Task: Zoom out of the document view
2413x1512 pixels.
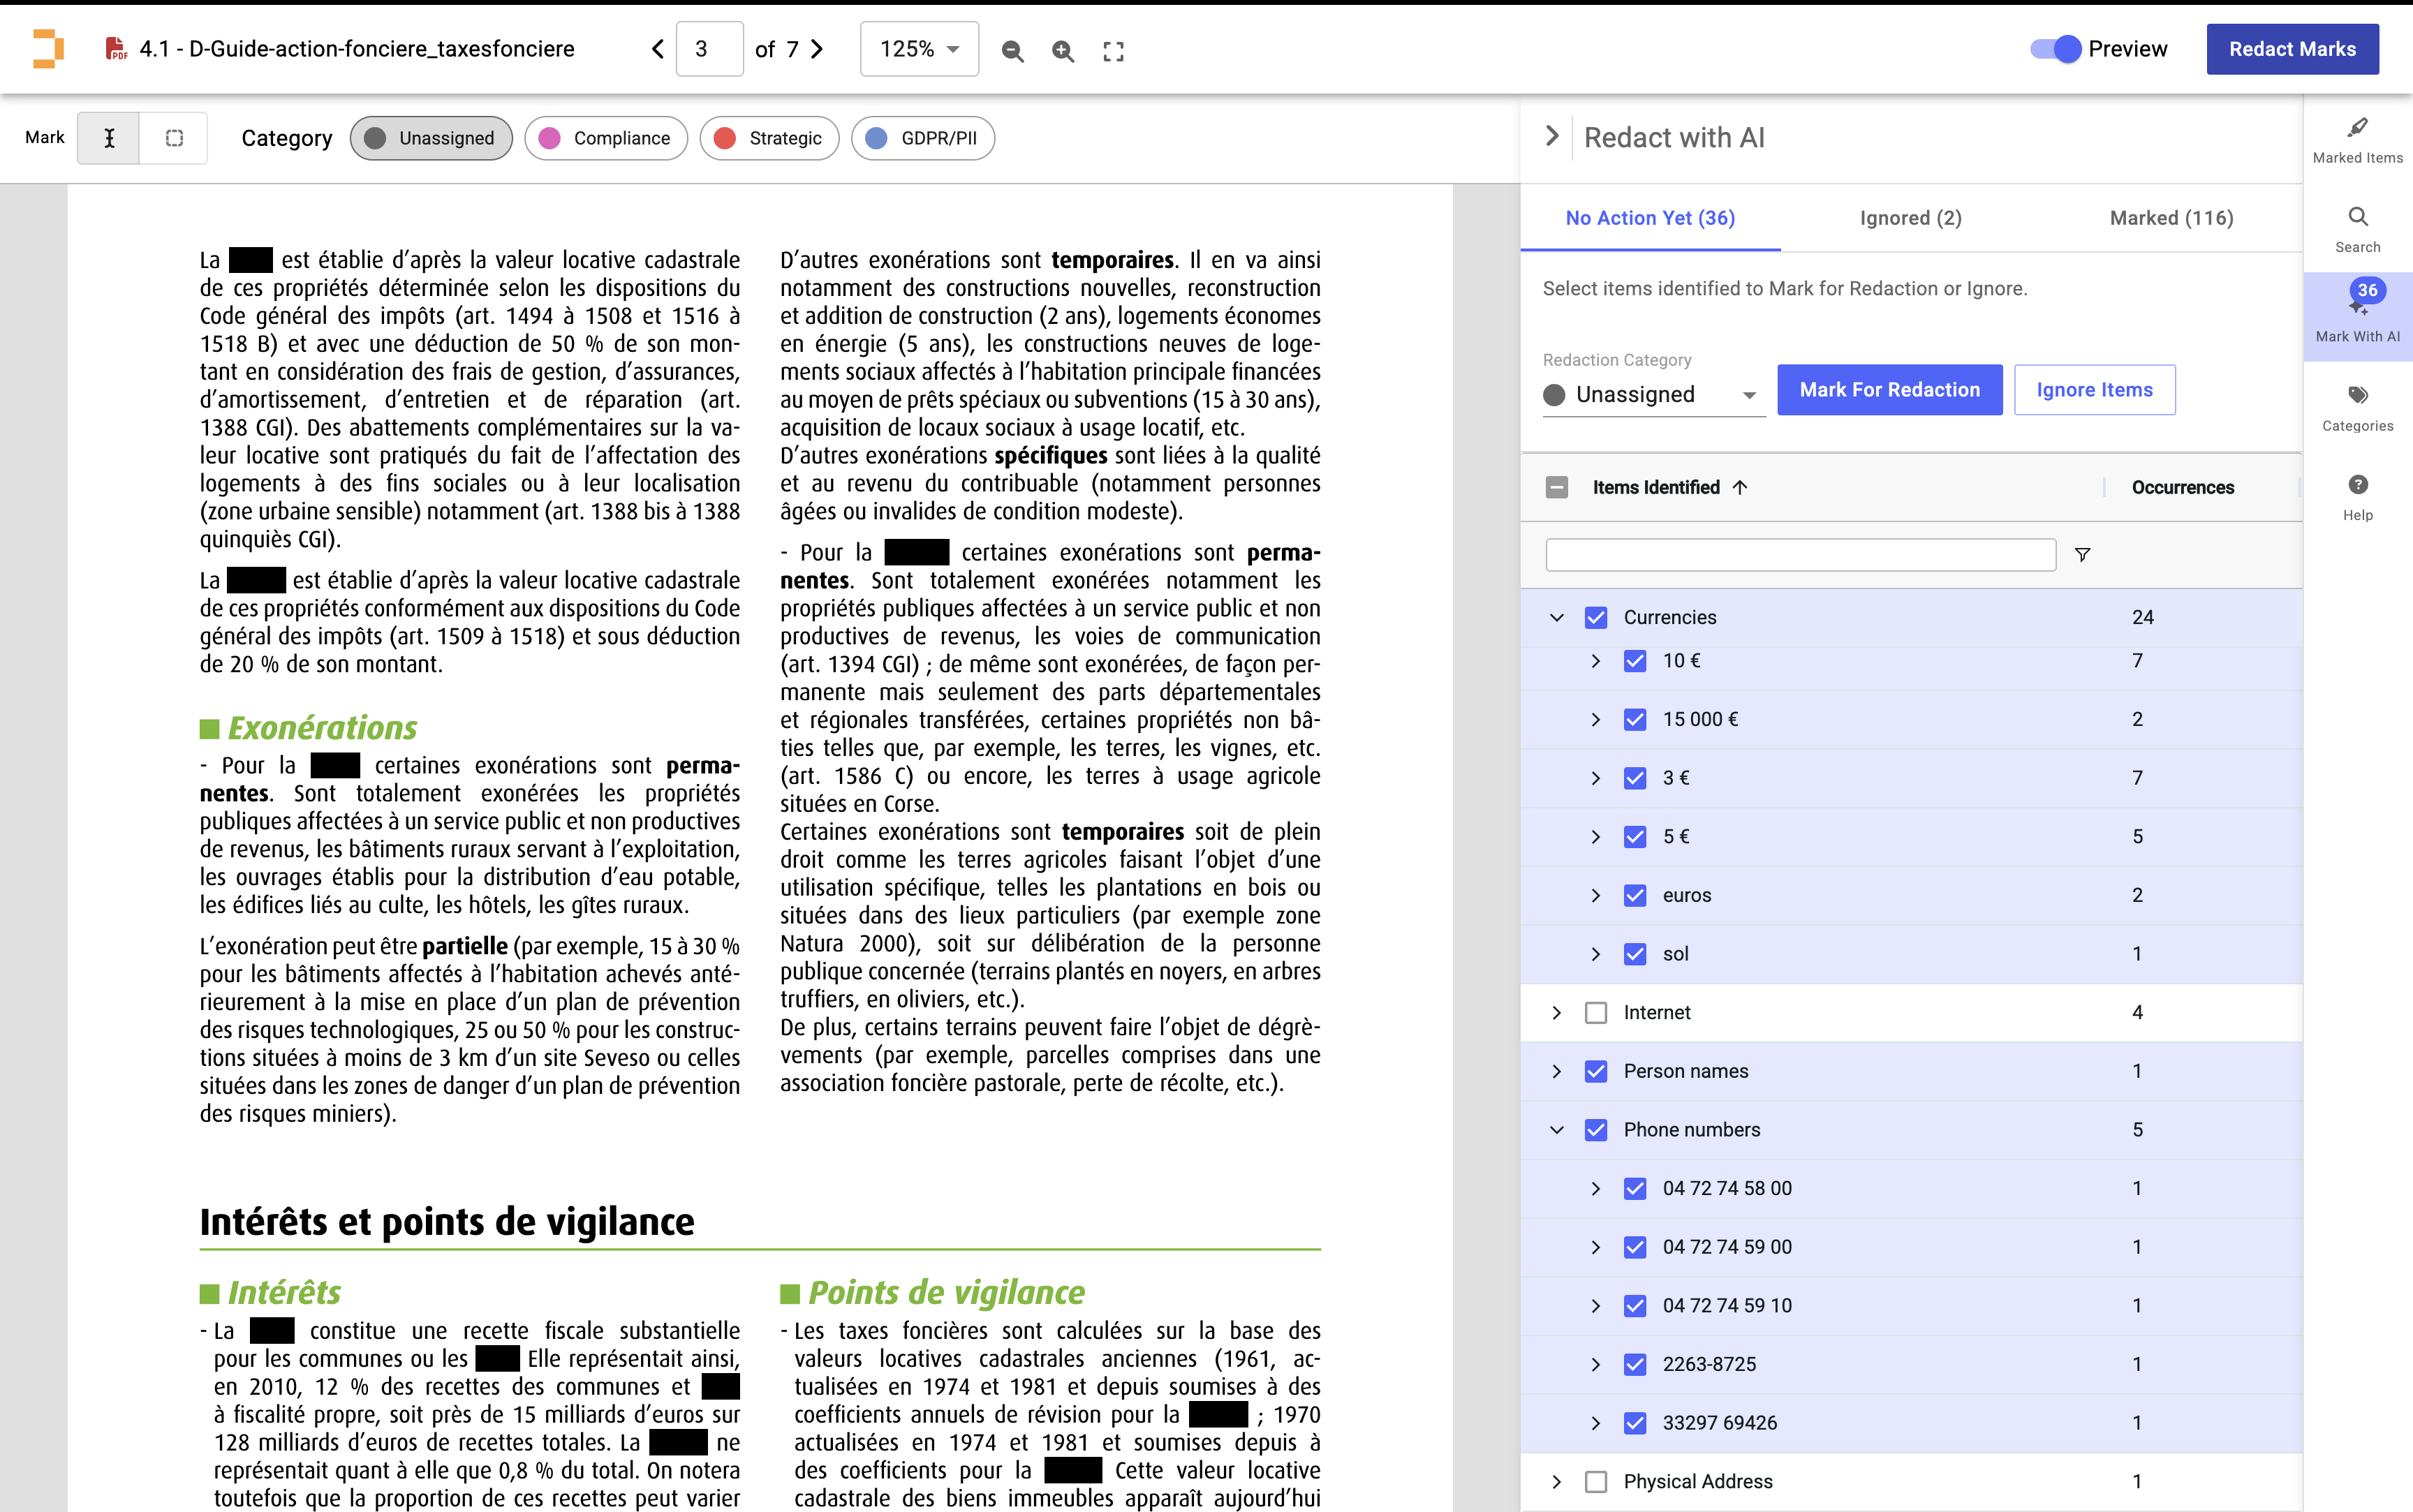Action: (x=1012, y=49)
